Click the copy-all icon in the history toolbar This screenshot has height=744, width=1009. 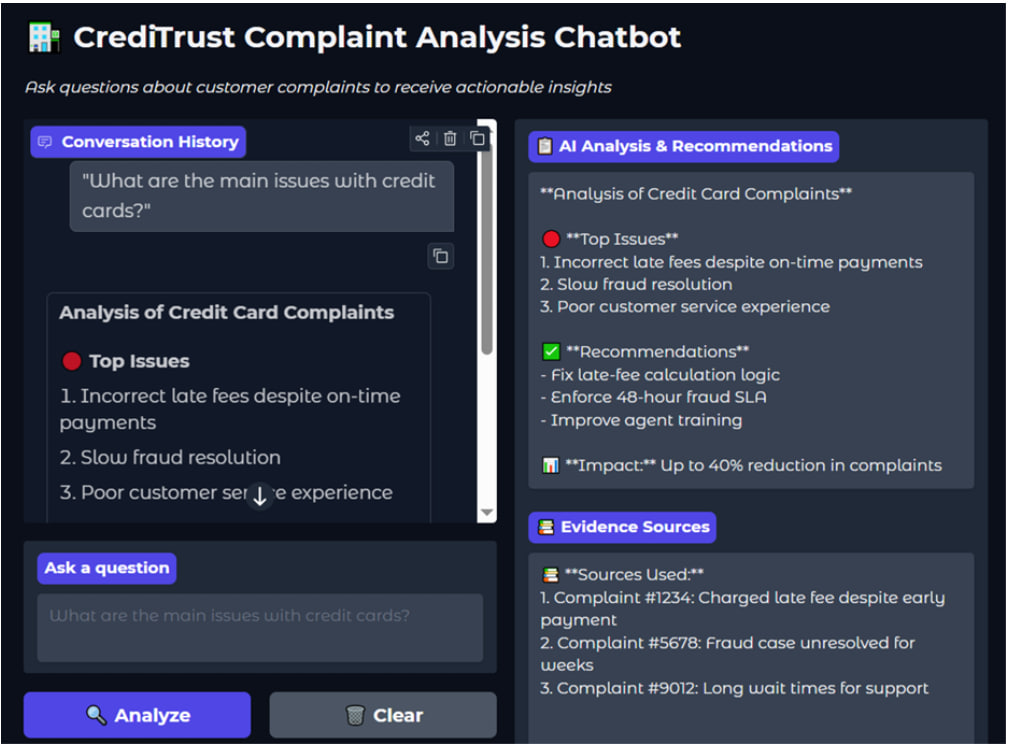point(478,139)
